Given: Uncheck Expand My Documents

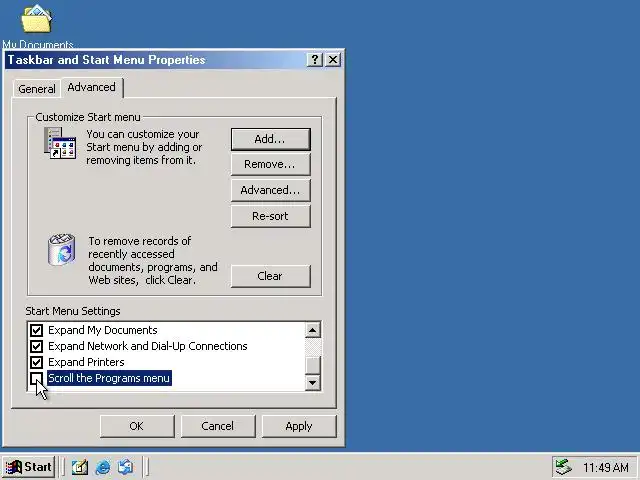Looking at the screenshot, I should tap(36, 330).
